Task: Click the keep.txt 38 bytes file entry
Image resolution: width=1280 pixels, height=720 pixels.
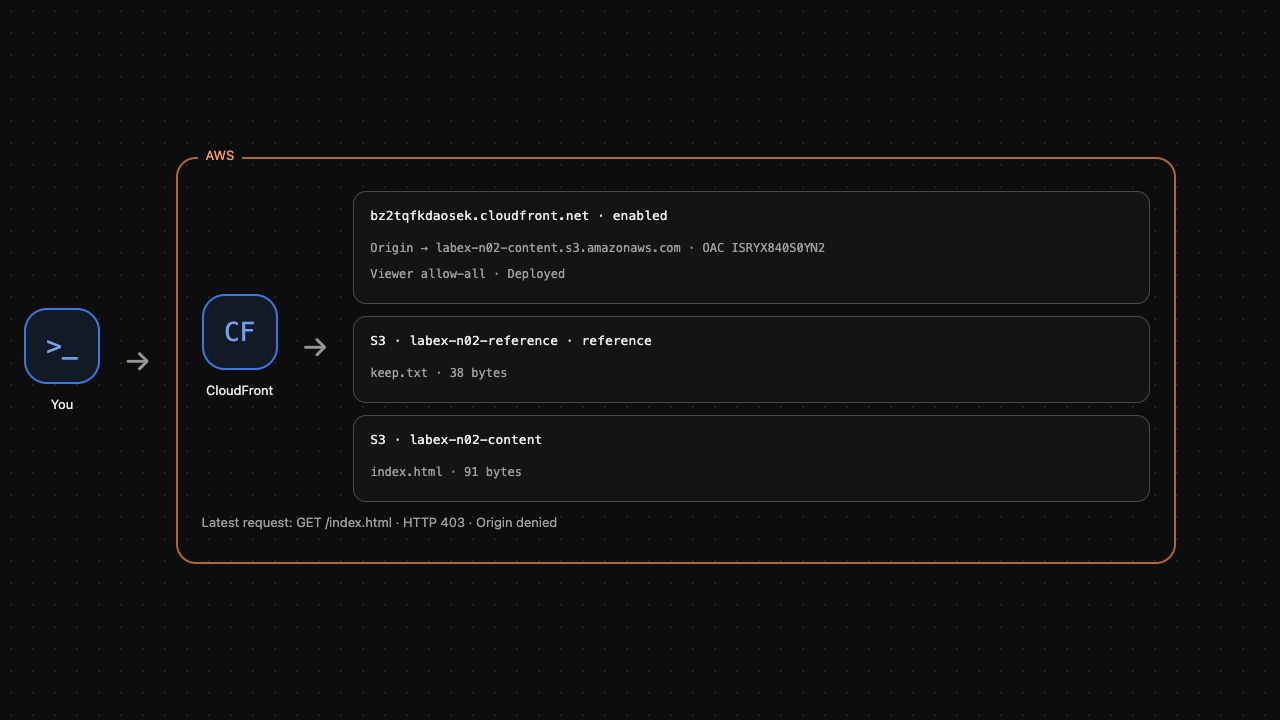Action: (438, 373)
